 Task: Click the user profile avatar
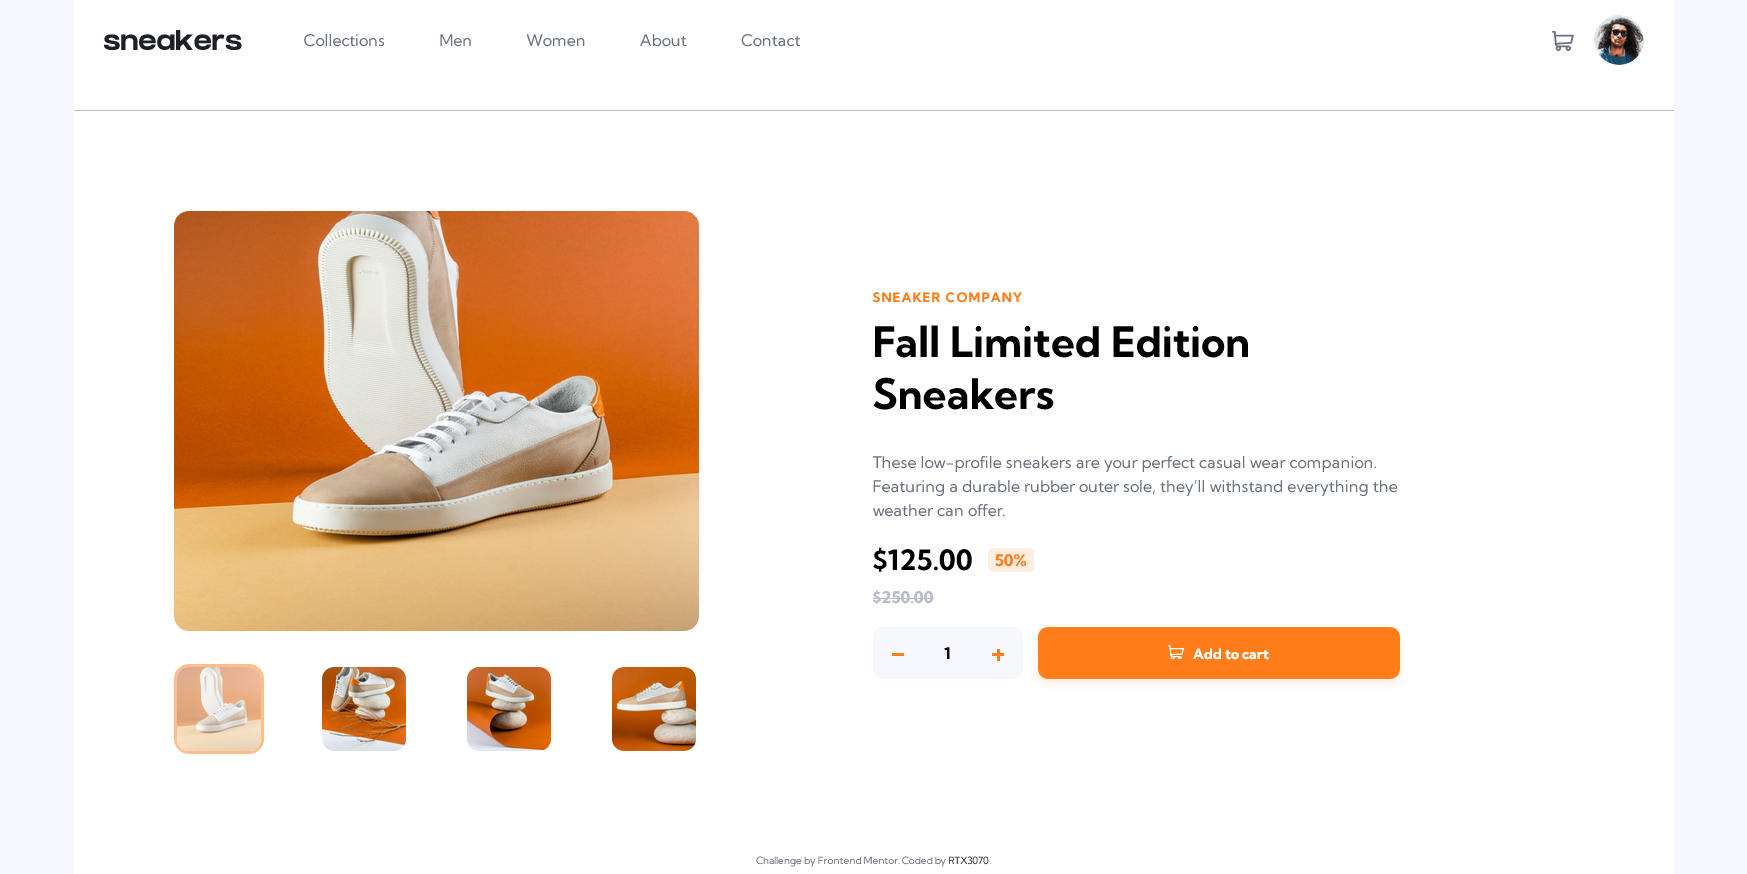point(1618,40)
